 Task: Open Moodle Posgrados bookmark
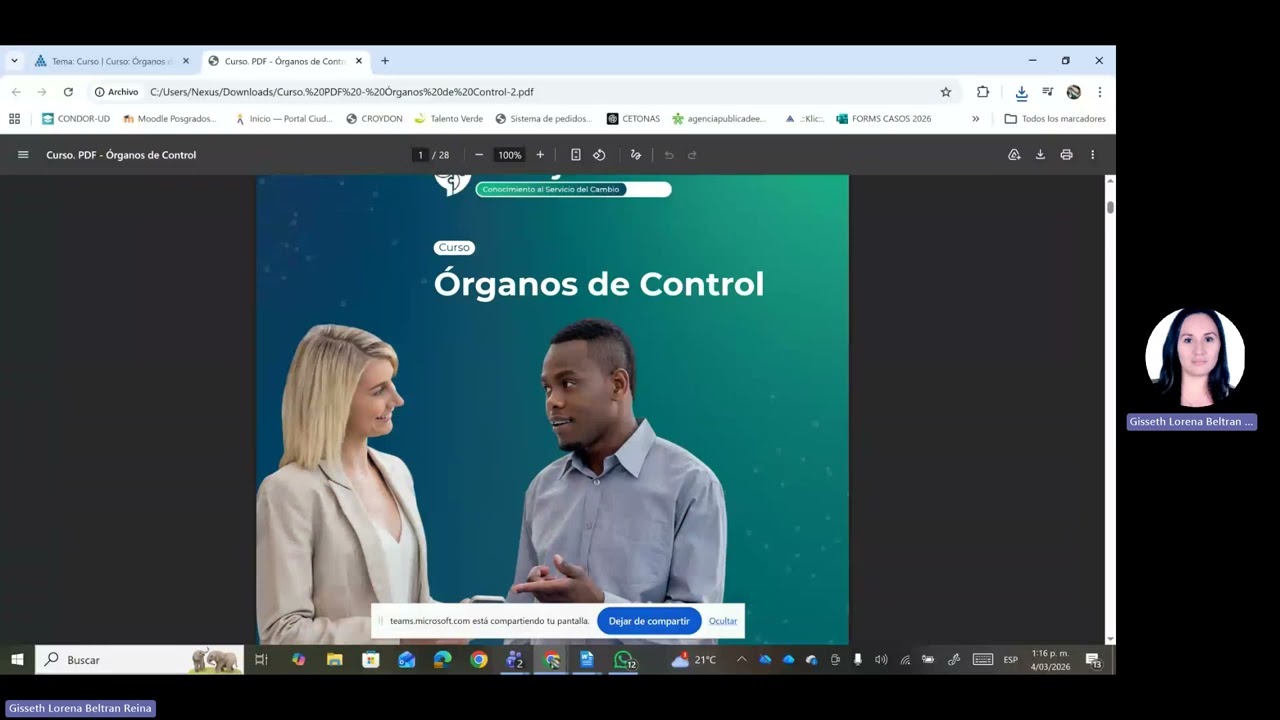[169, 119]
